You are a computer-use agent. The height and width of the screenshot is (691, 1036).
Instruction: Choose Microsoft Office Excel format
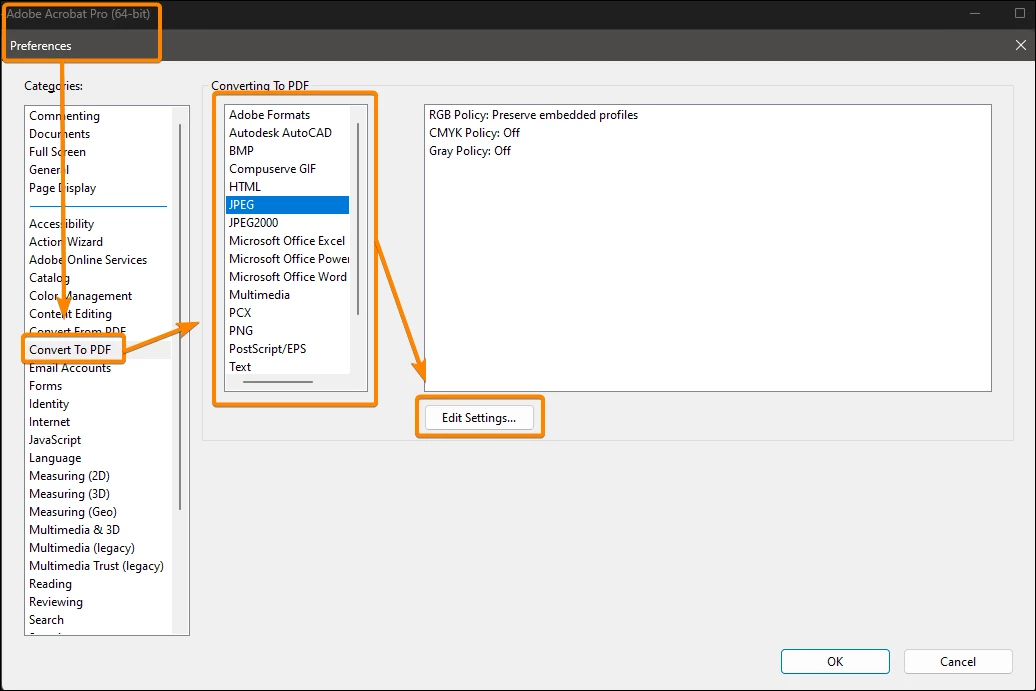coord(287,240)
